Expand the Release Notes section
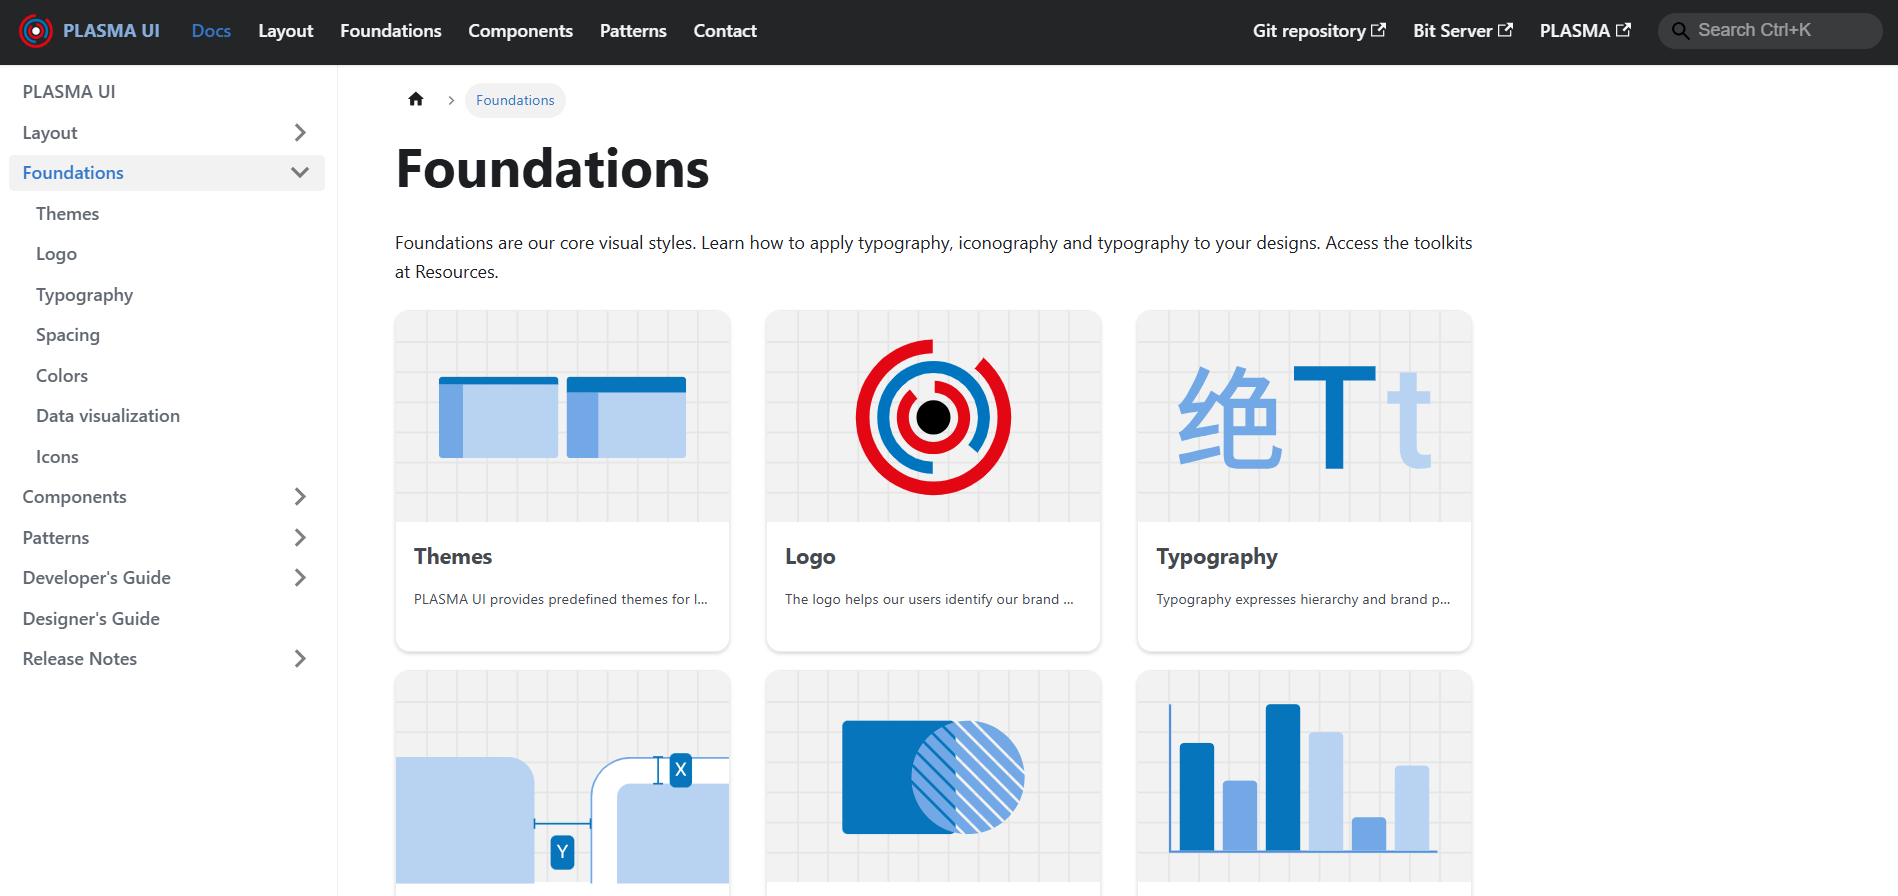 coord(300,658)
